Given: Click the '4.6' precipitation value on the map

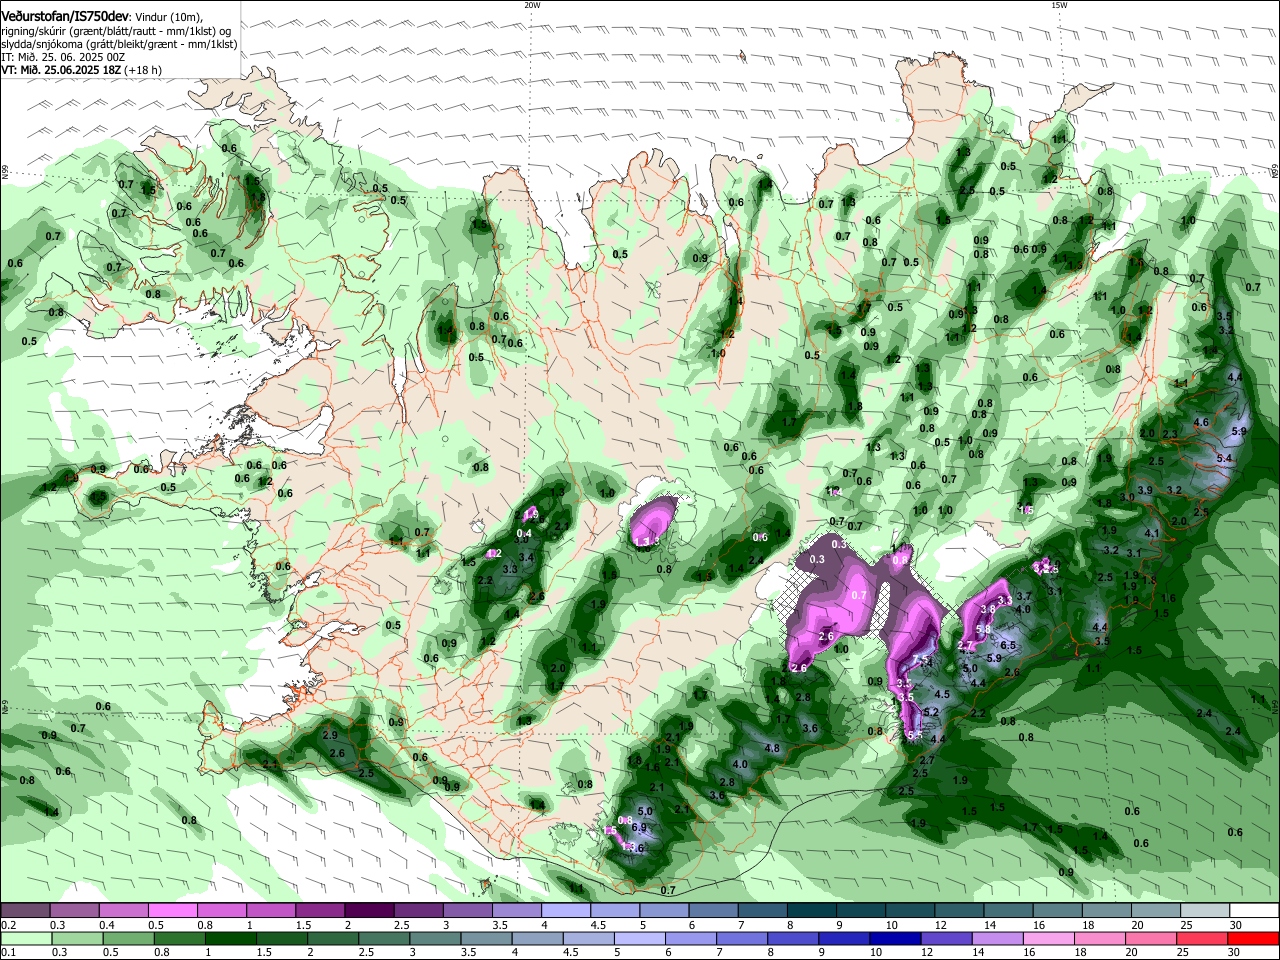Looking at the screenshot, I should point(1201,422).
